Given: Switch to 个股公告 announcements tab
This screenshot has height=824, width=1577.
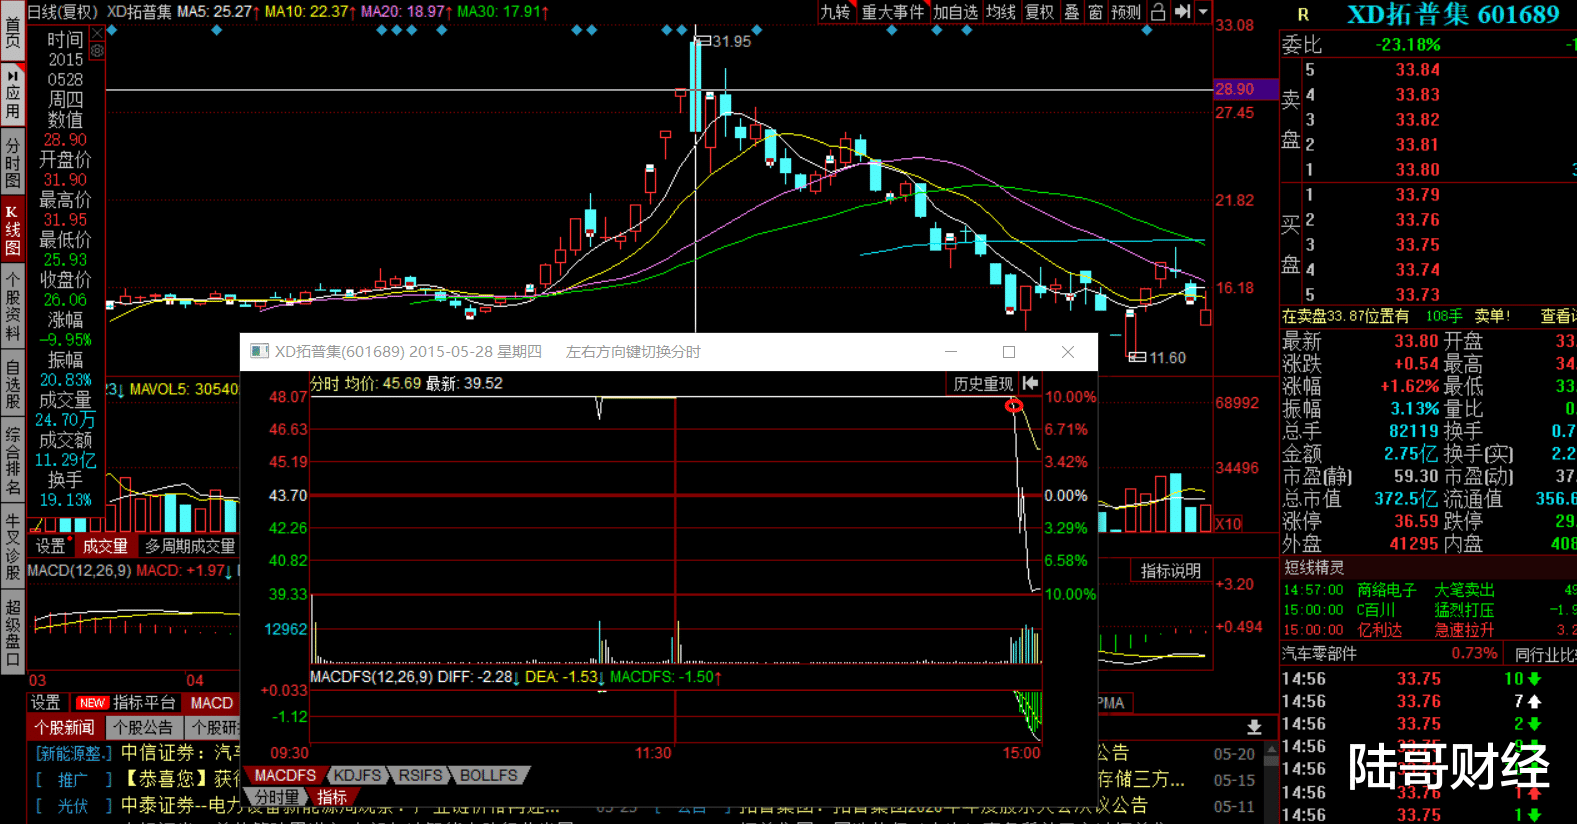Looking at the screenshot, I should point(143,727).
